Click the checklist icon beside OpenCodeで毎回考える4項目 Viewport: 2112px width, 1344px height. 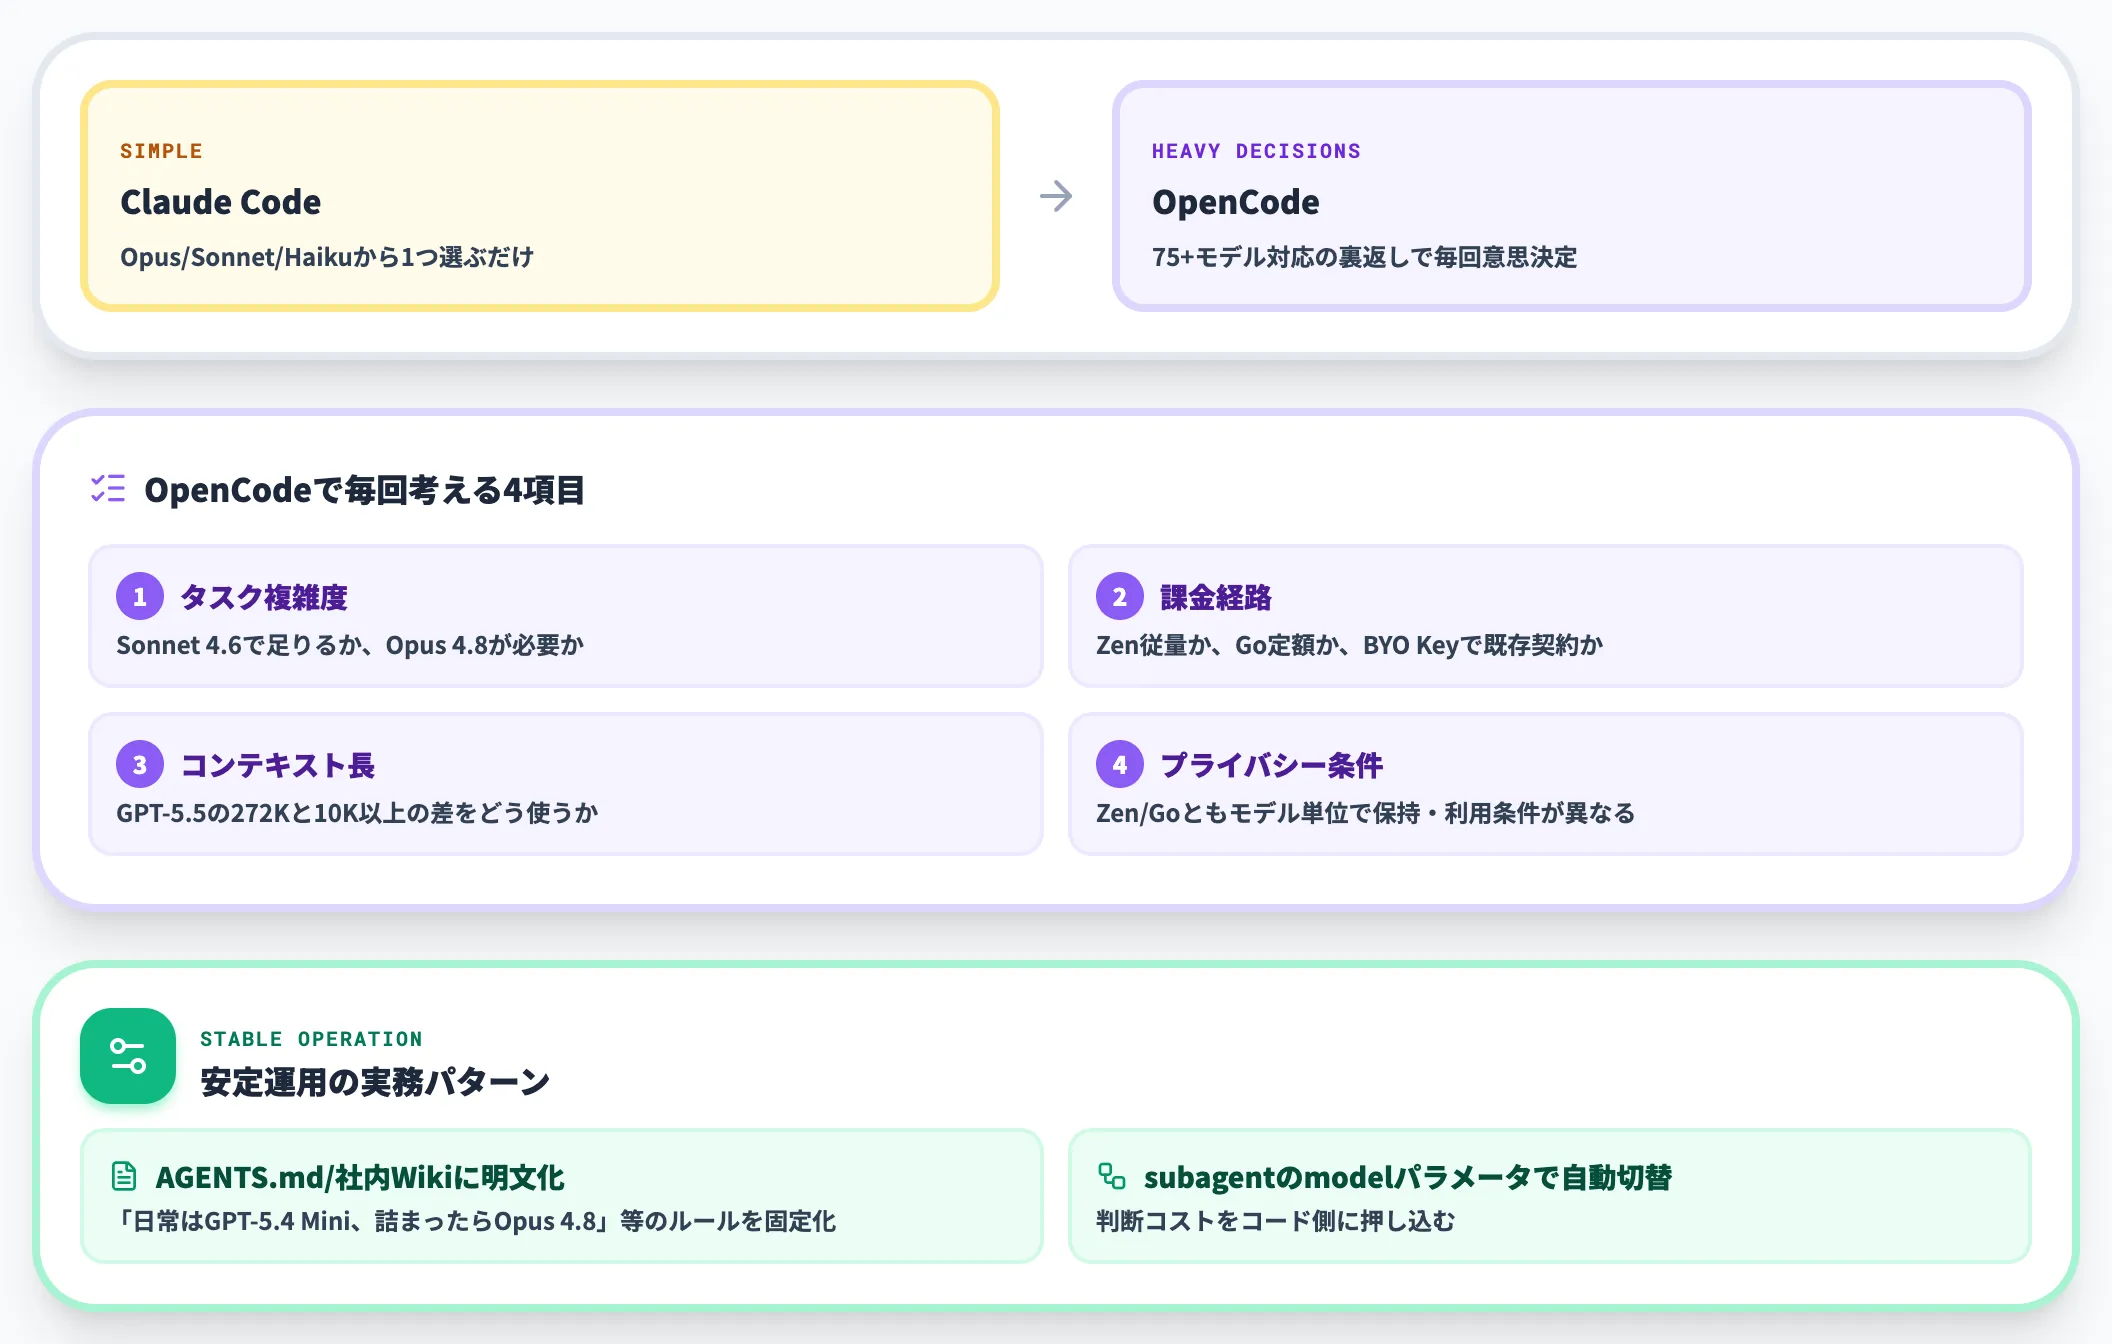coord(108,489)
